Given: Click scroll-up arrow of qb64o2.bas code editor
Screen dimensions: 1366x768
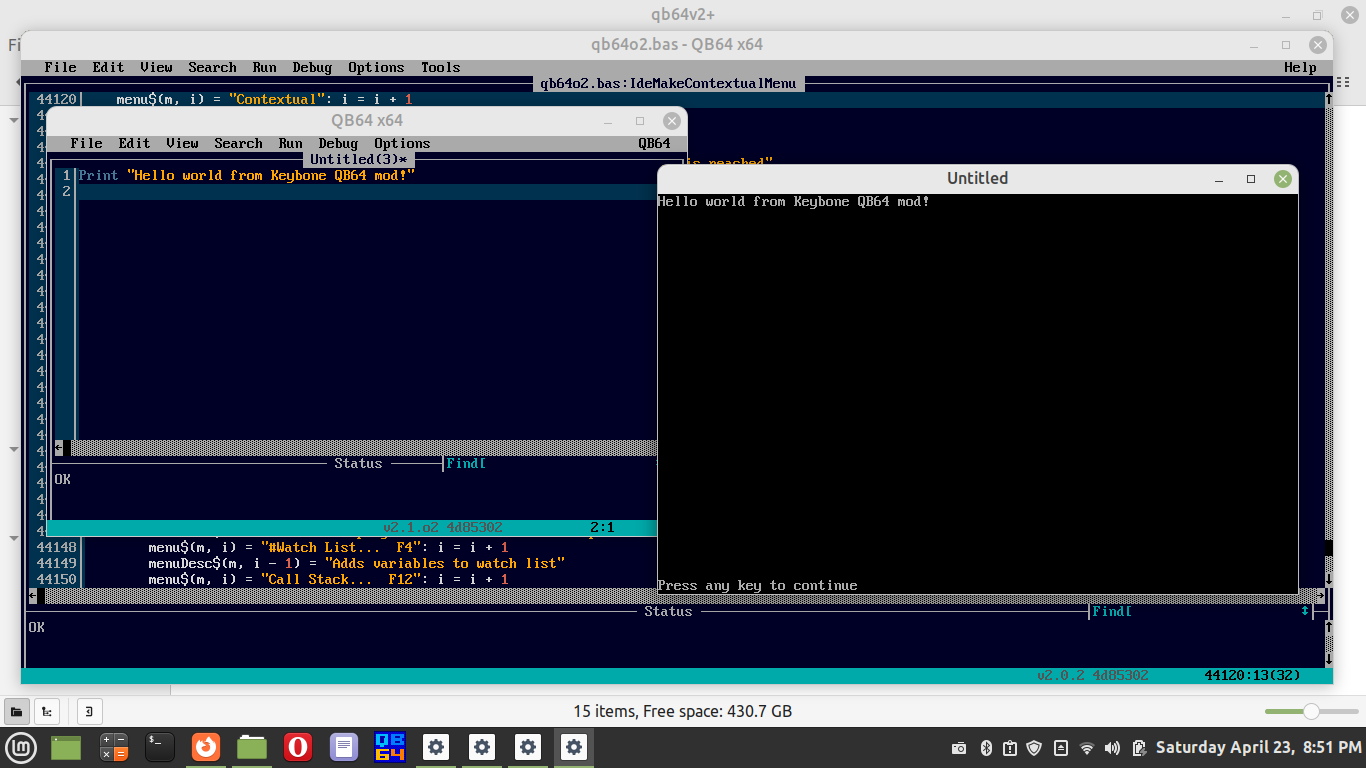Looking at the screenshot, I should click(x=1329, y=99).
